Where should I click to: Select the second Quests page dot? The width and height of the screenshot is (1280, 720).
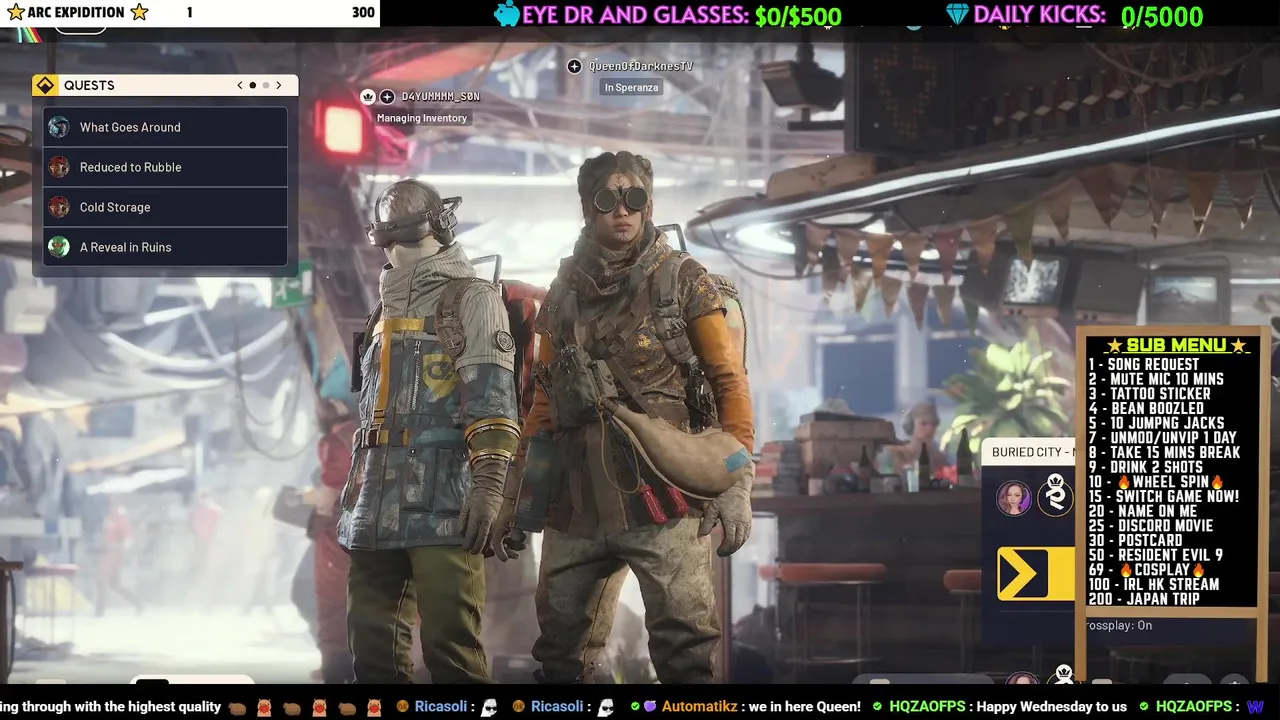click(266, 85)
